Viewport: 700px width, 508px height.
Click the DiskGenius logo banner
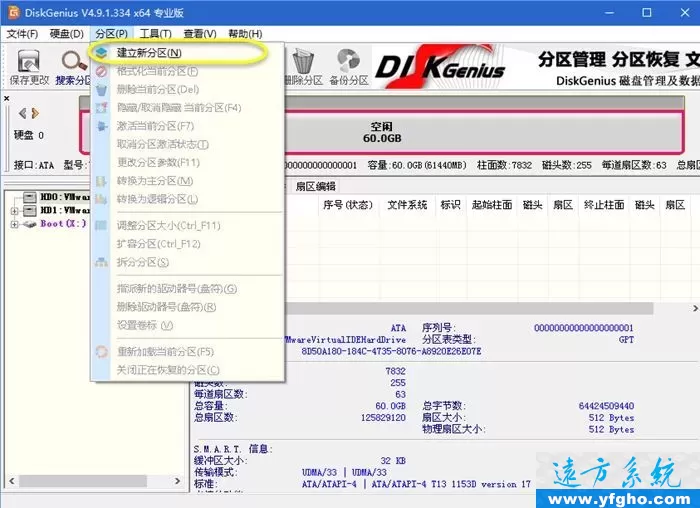point(441,67)
